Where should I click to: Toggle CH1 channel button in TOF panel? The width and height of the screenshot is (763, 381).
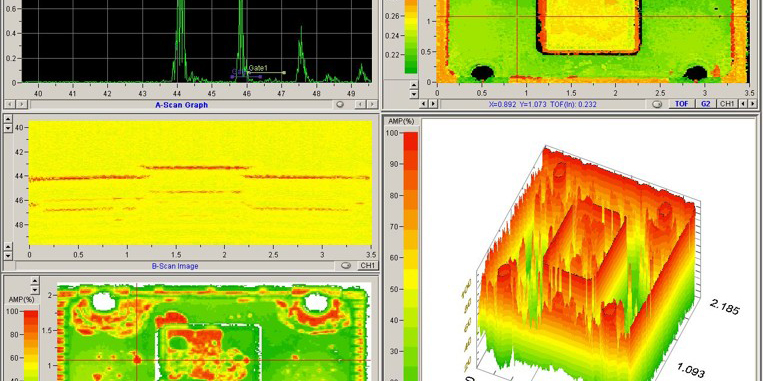coord(727,104)
